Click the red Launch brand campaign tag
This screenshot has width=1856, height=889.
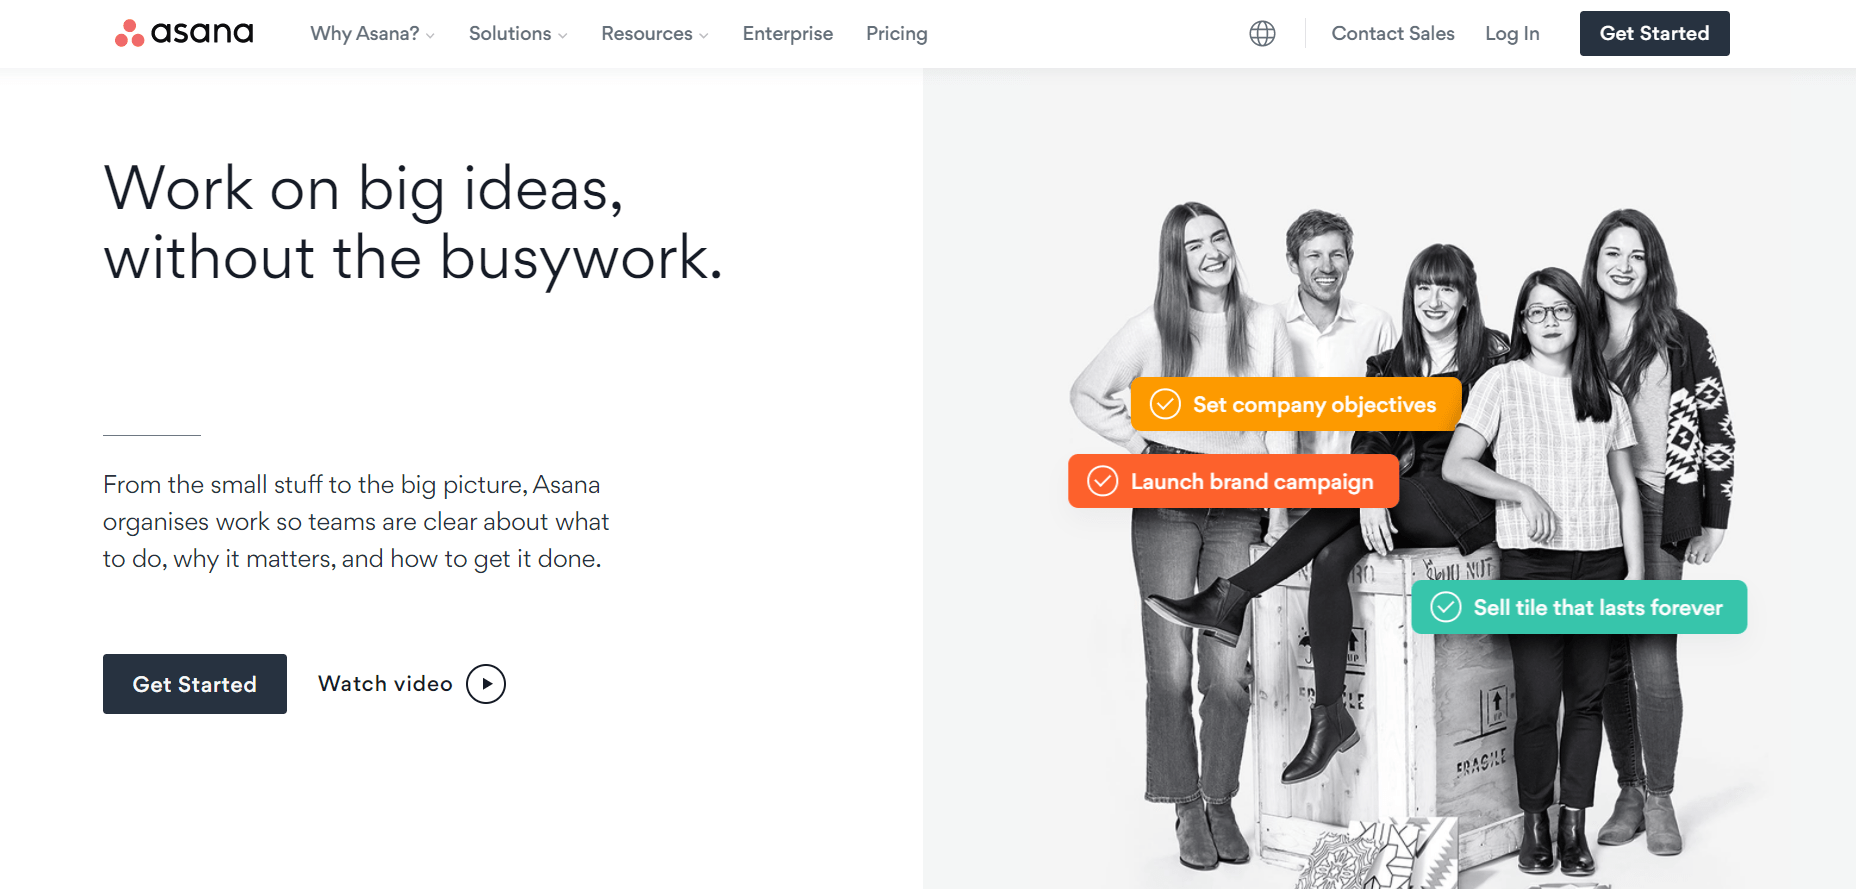pyautogui.click(x=1233, y=481)
